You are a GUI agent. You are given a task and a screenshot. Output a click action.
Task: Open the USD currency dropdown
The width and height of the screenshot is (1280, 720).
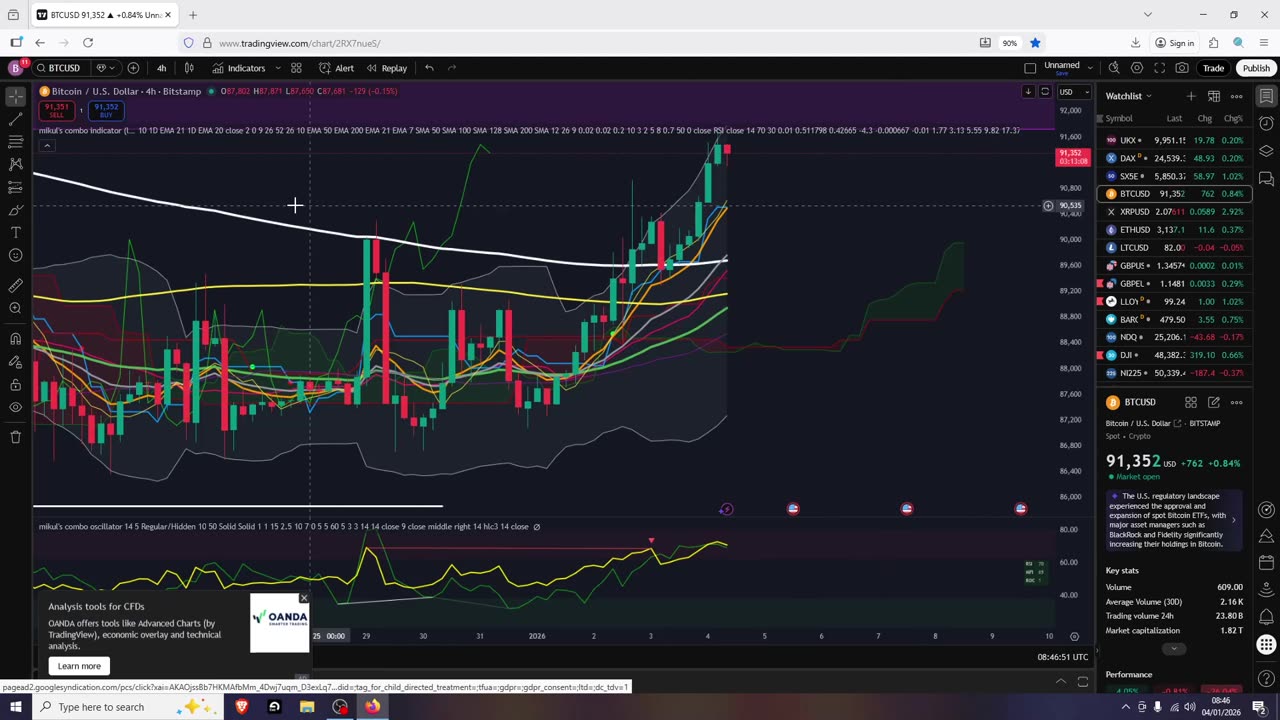pos(1074,92)
